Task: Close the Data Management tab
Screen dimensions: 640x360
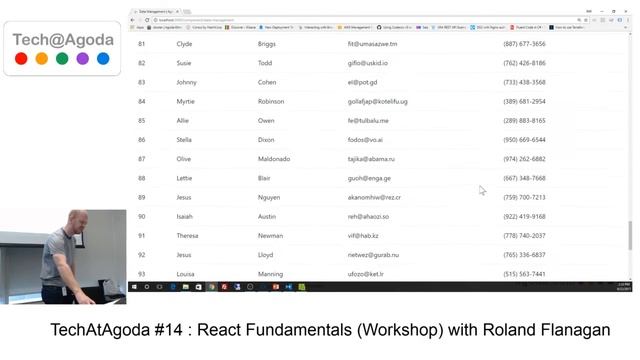Action: coord(178,11)
